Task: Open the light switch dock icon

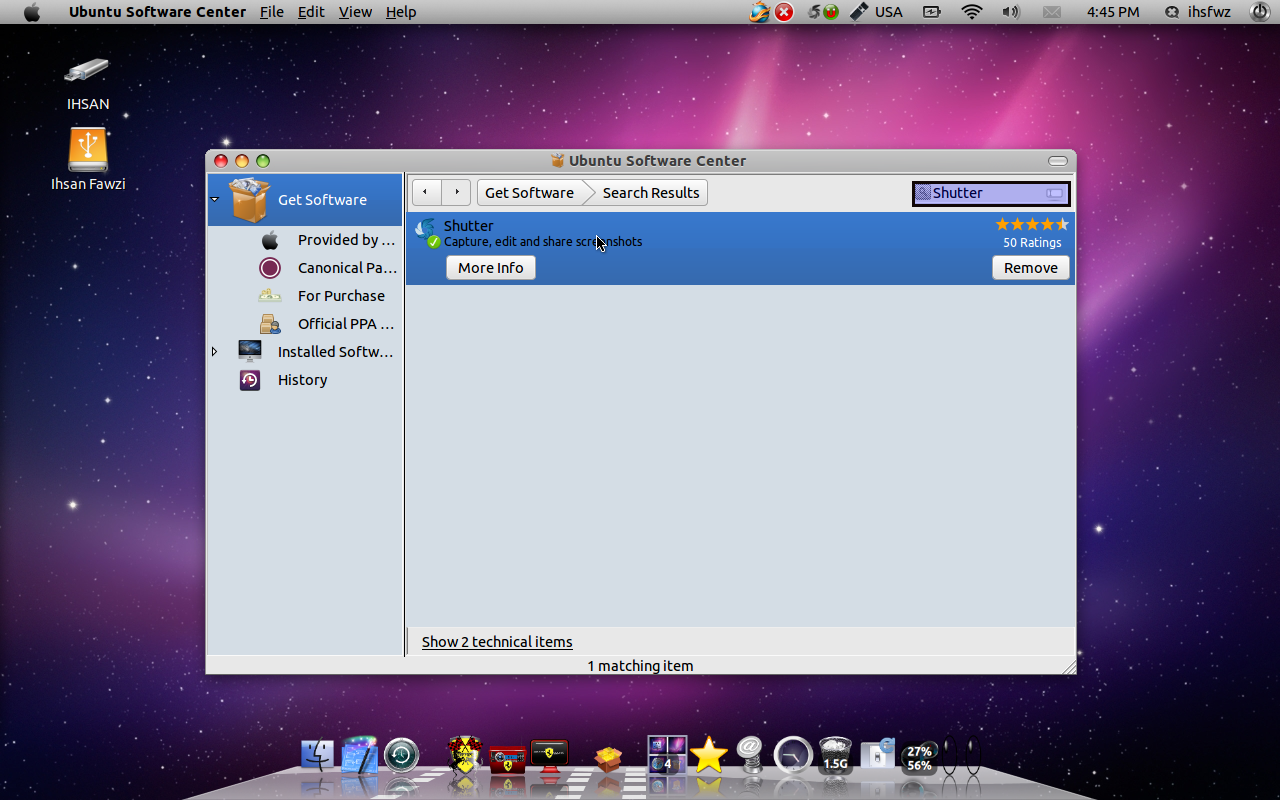Action: (877, 755)
